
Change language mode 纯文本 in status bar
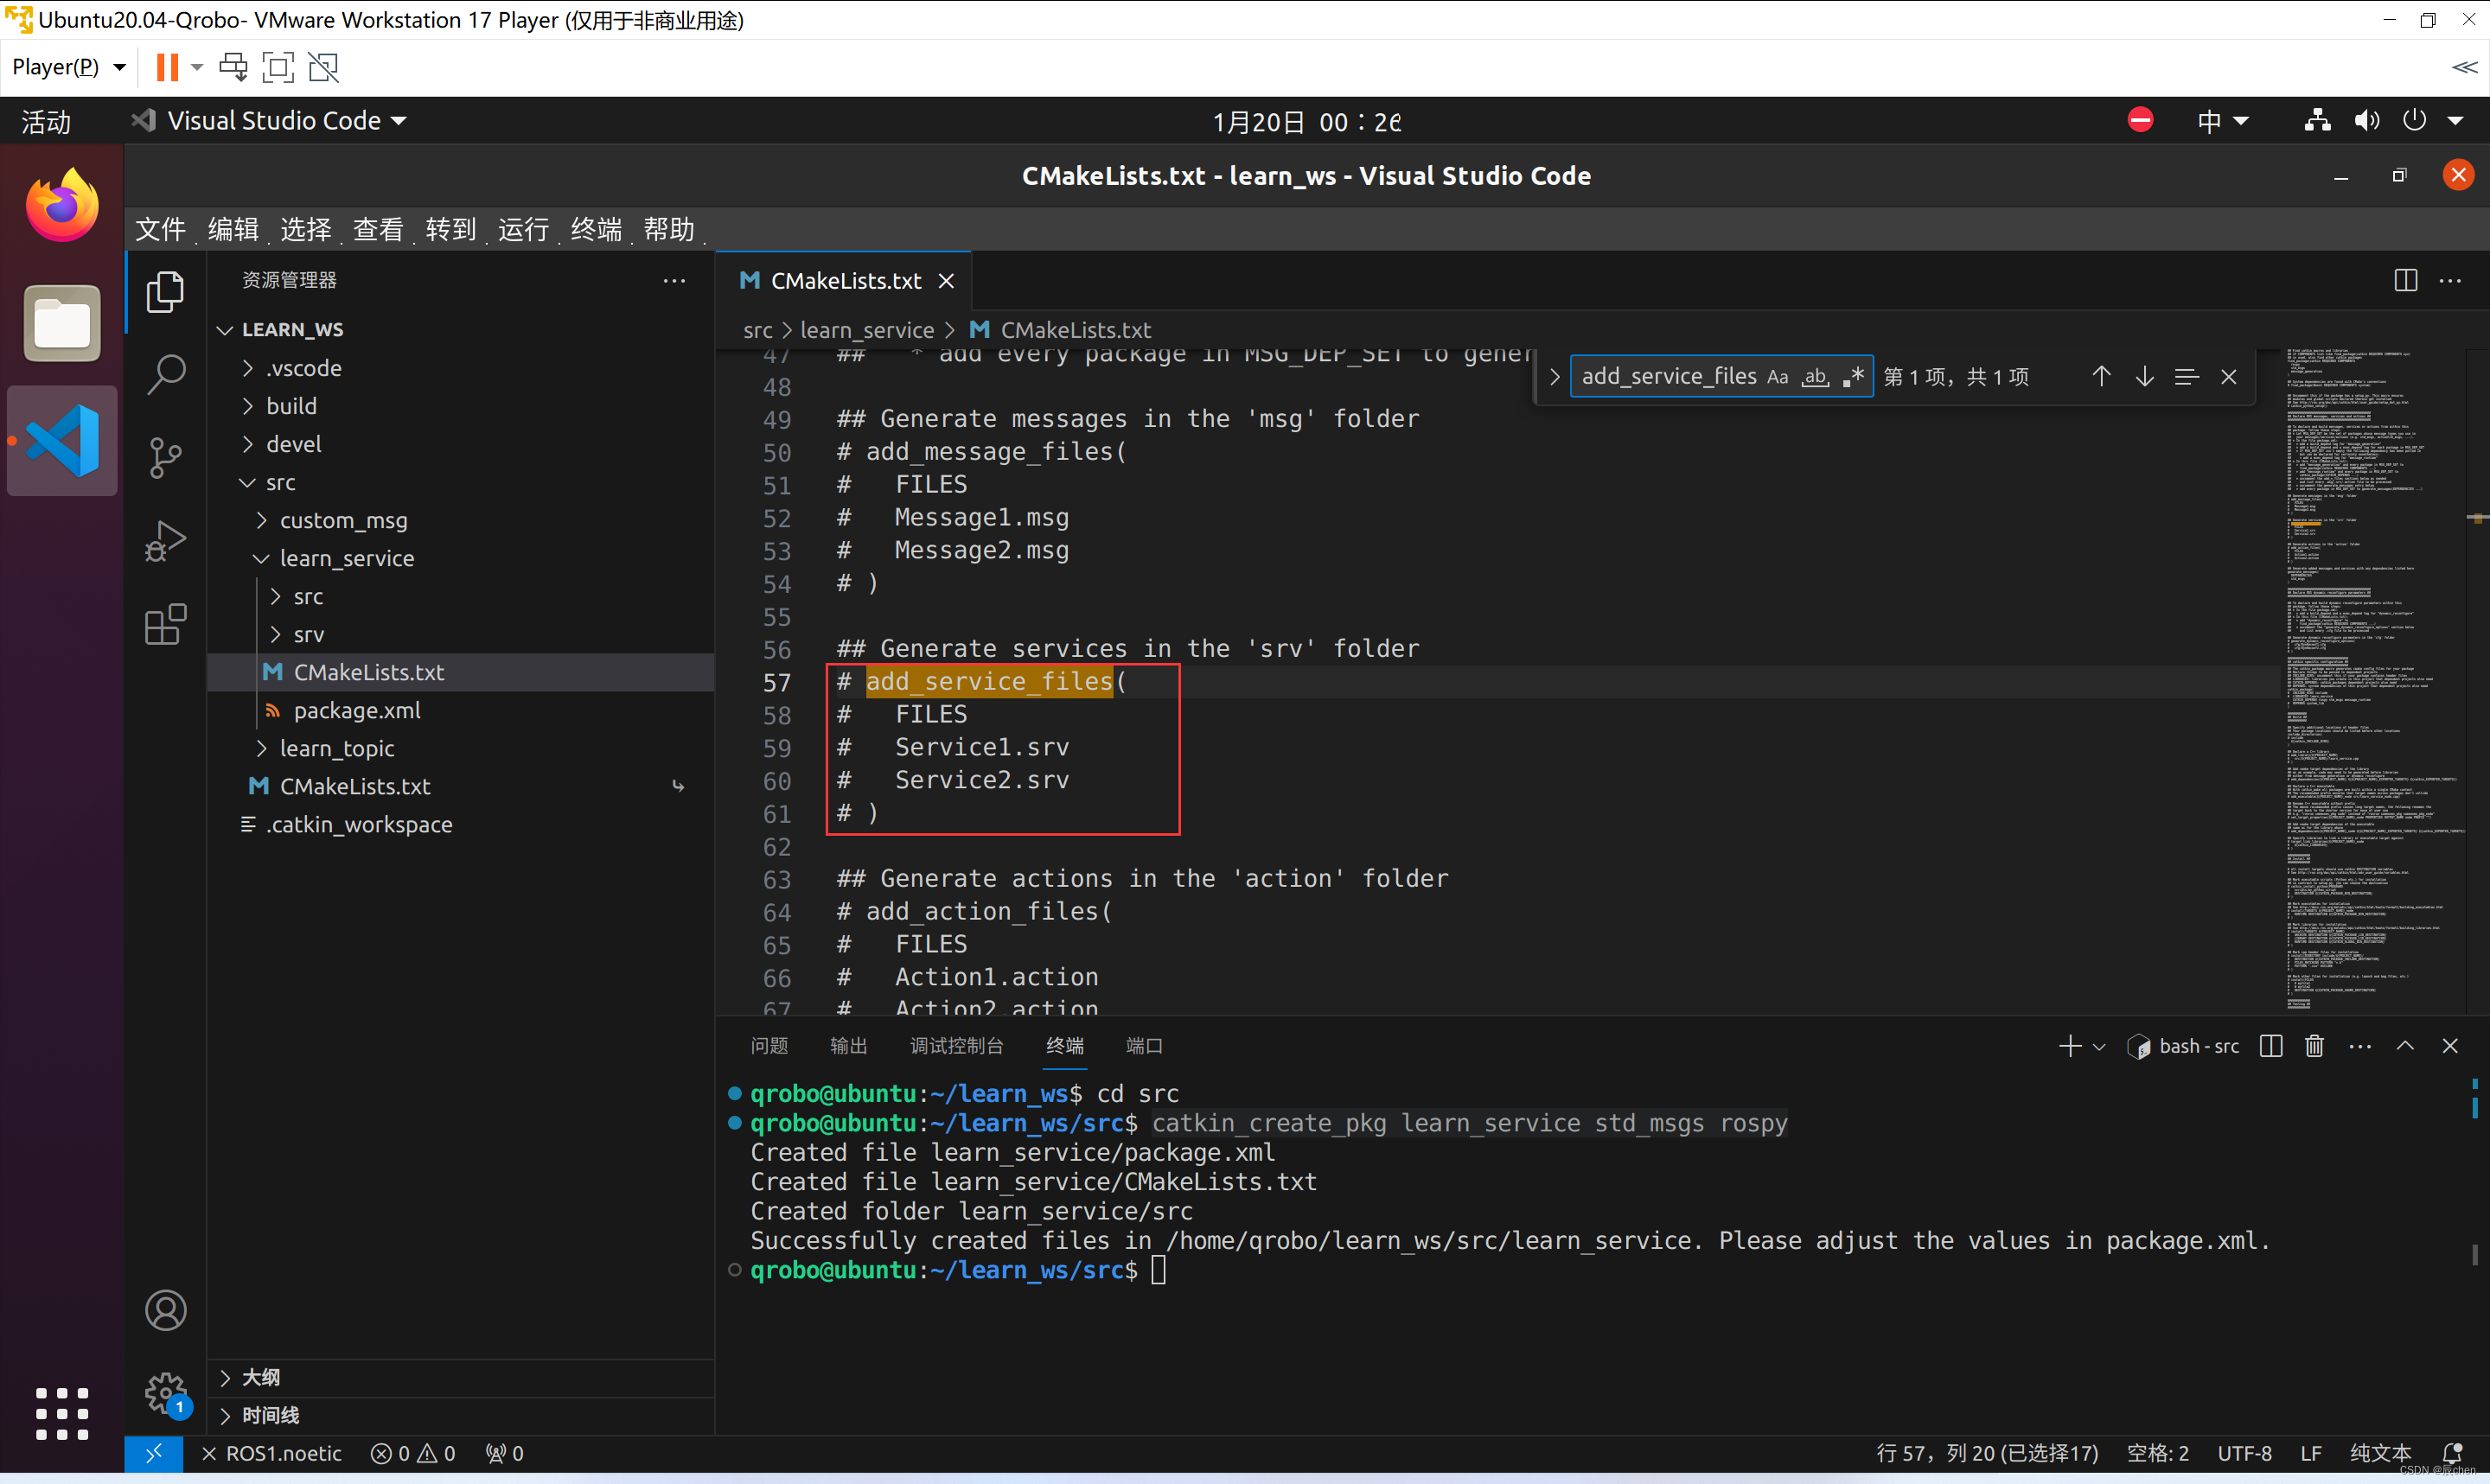click(x=2380, y=1453)
